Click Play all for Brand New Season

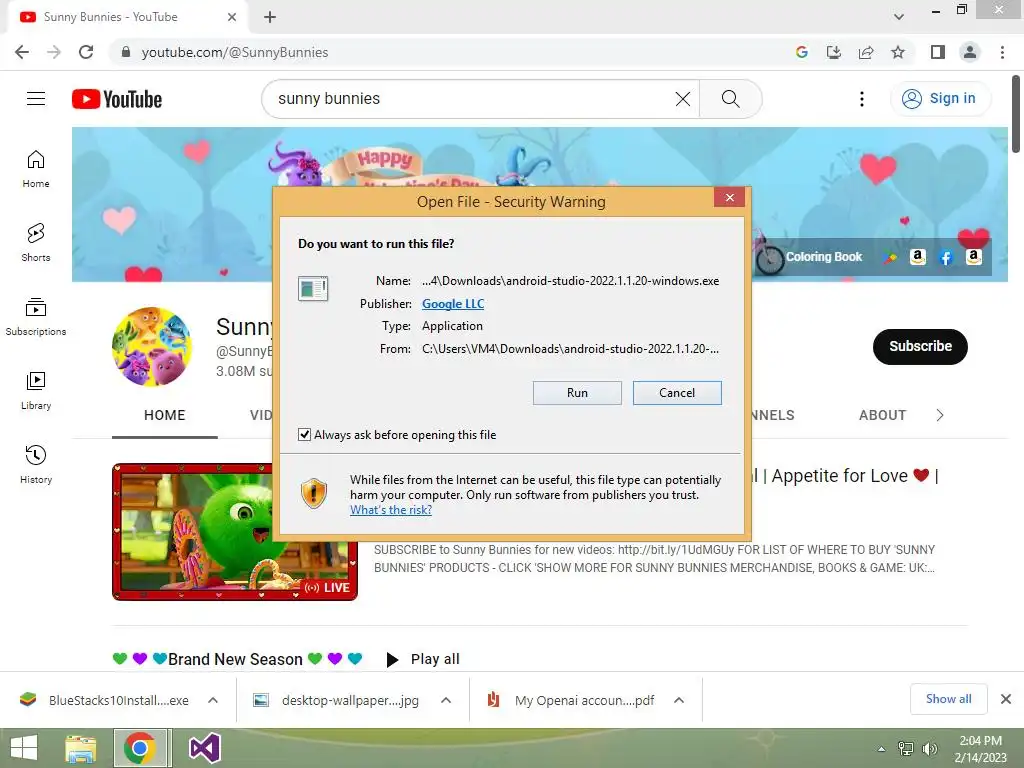coord(423,659)
